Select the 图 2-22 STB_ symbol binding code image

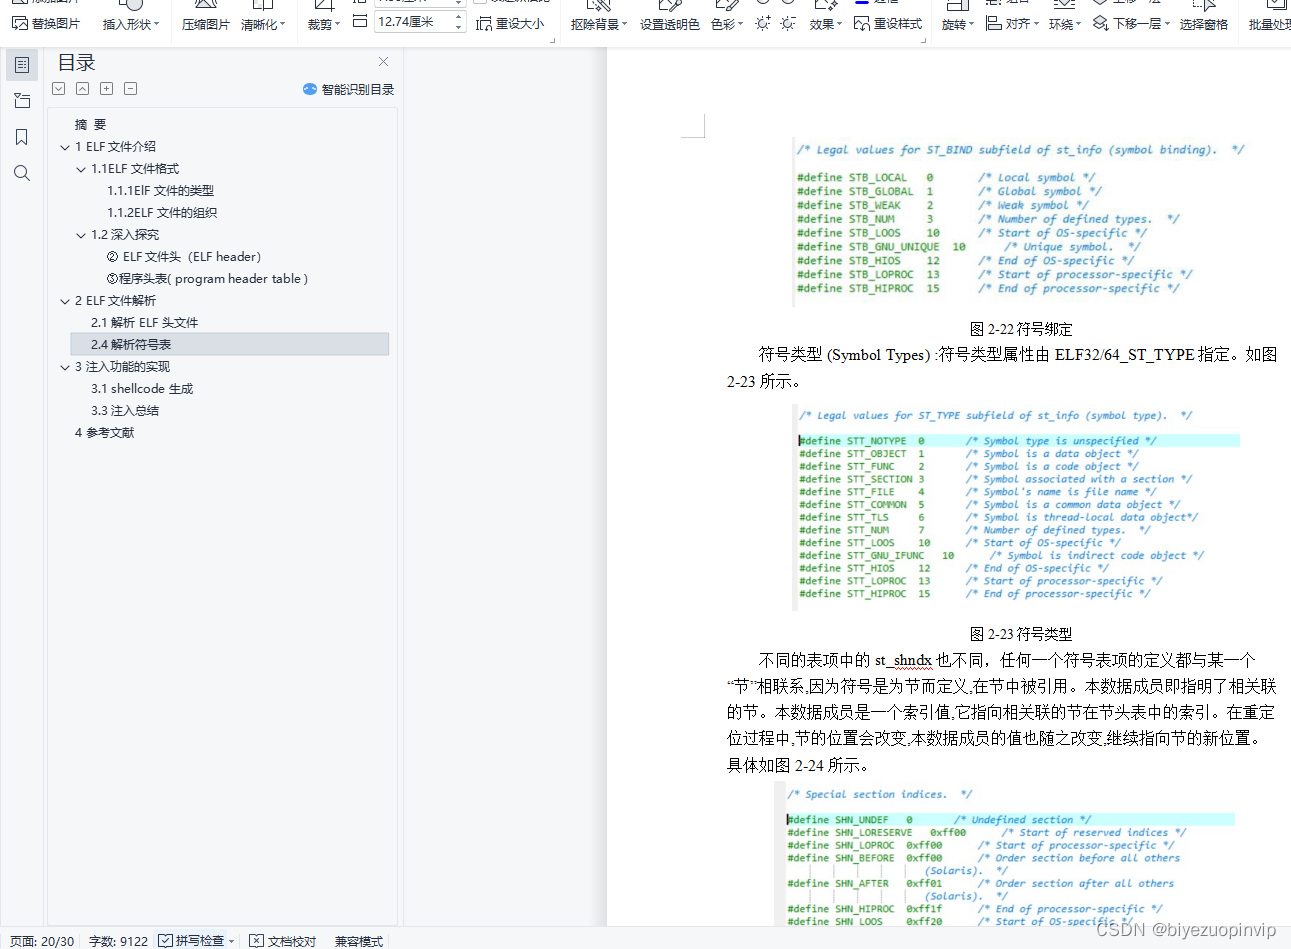click(1021, 220)
